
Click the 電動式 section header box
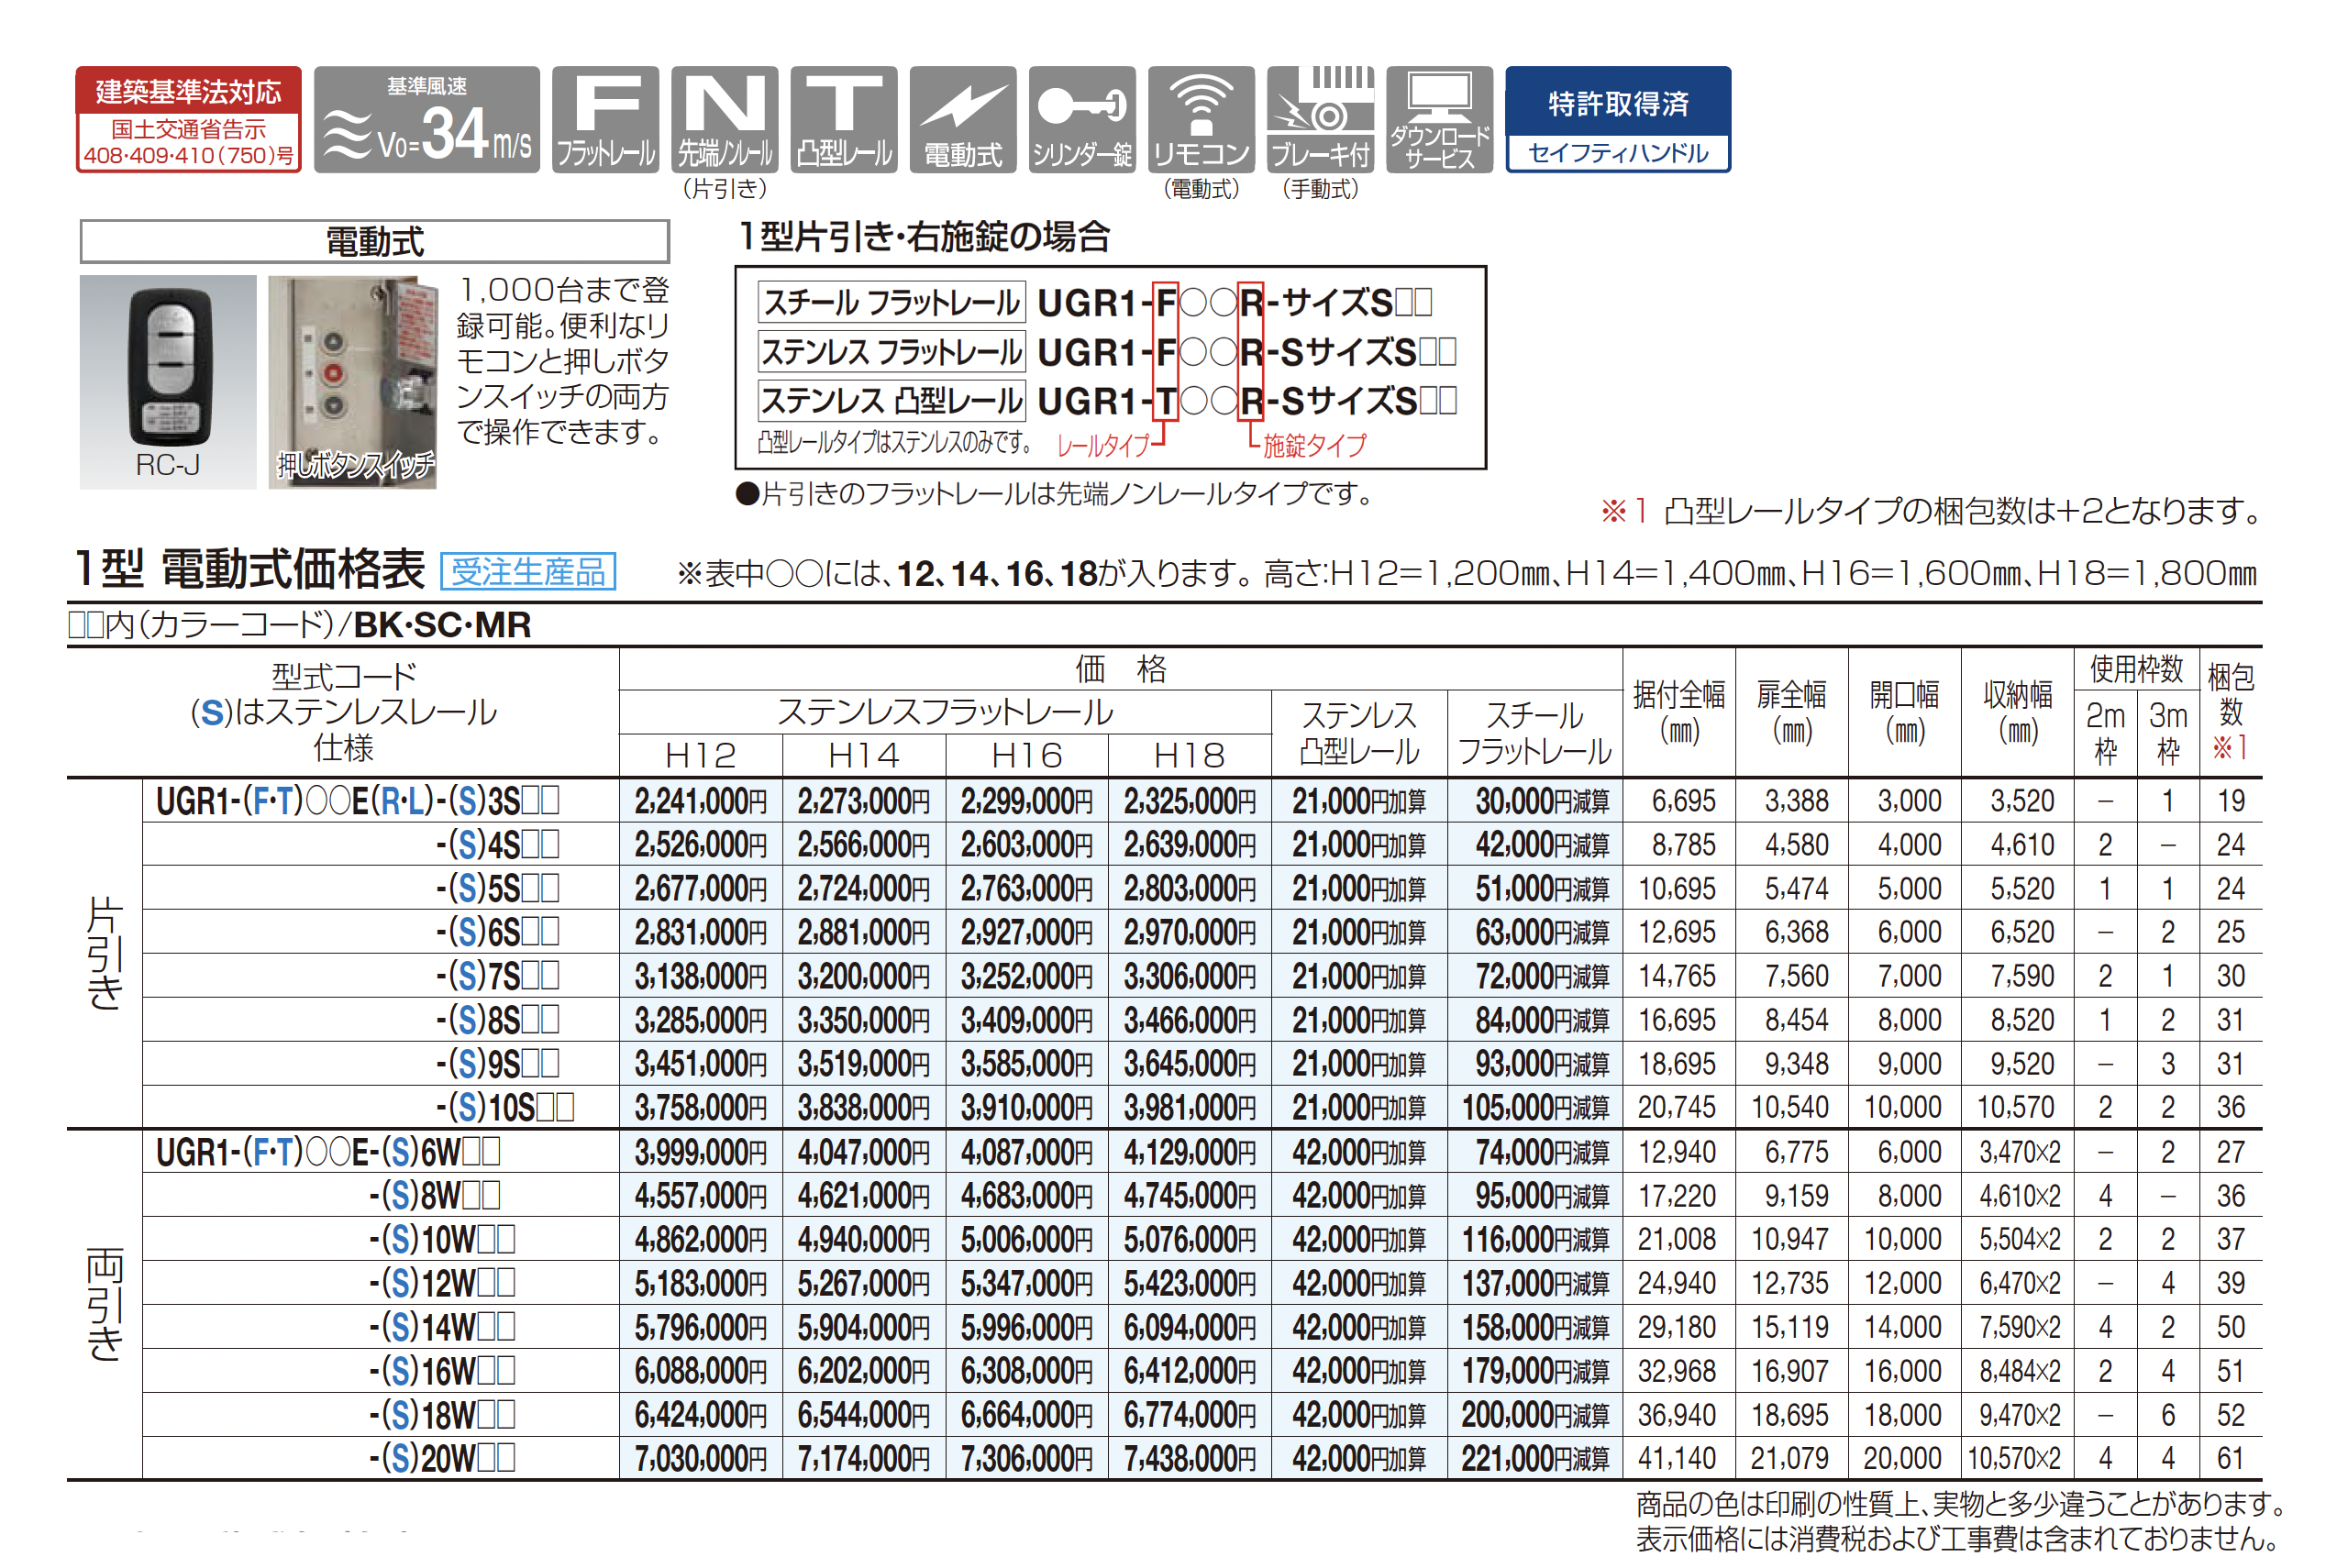click(374, 241)
